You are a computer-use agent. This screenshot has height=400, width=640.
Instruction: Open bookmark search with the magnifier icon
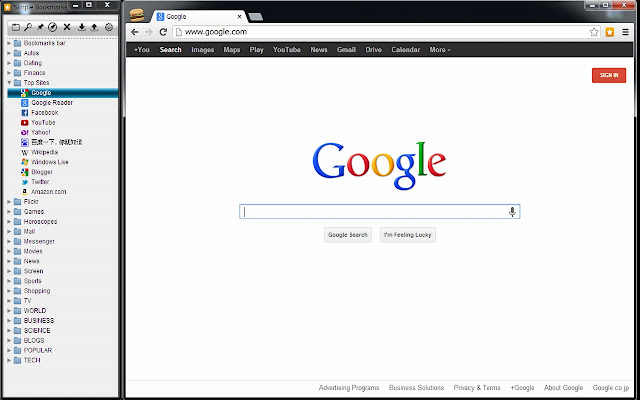pyautogui.click(x=28, y=27)
